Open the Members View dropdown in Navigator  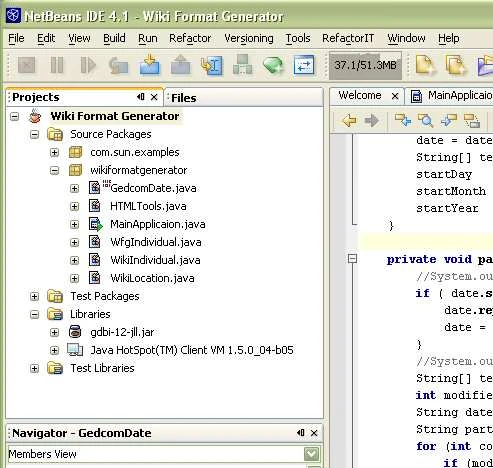coord(312,454)
